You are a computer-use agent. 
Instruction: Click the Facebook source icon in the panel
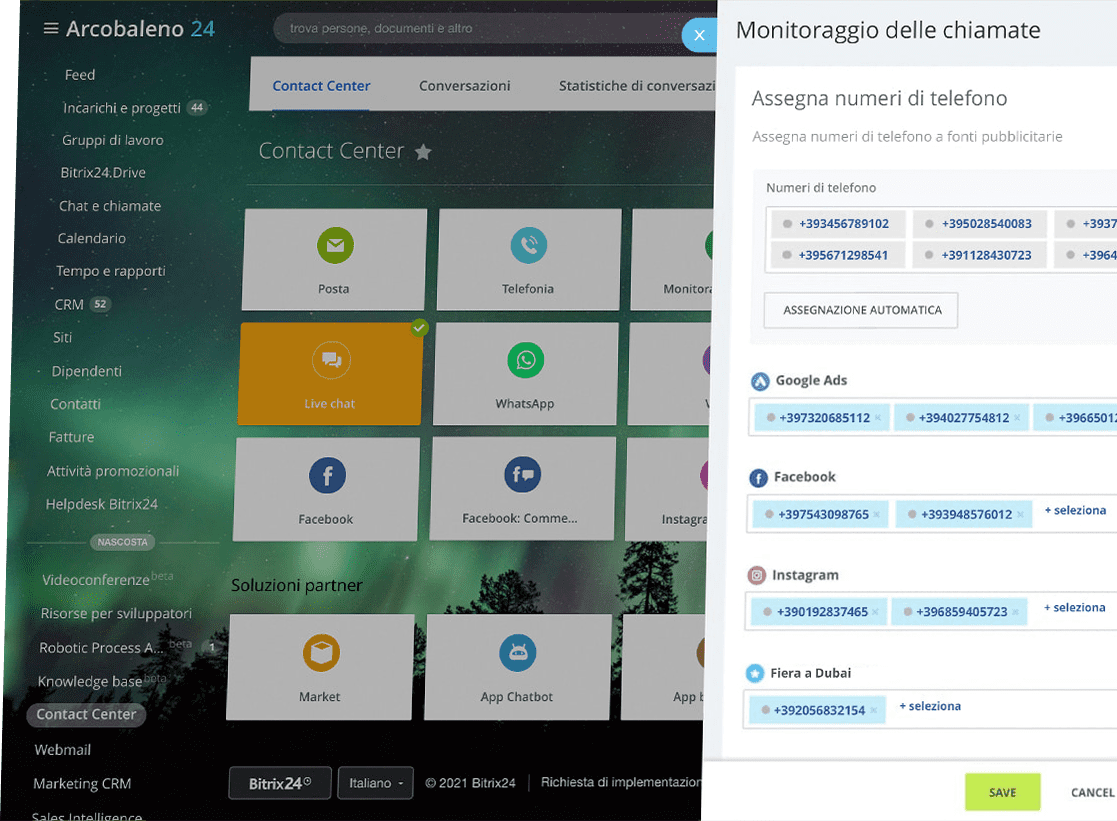pyautogui.click(x=758, y=477)
